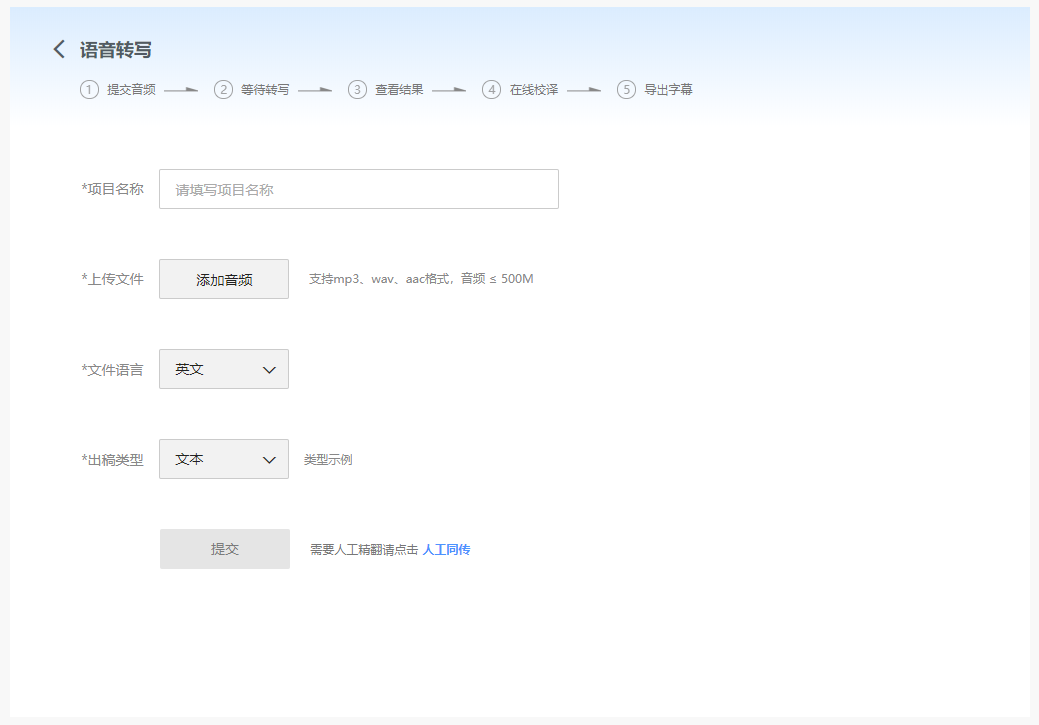The image size is (1039, 725).
Task: Click the step 5 circle icon
Action: point(626,89)
